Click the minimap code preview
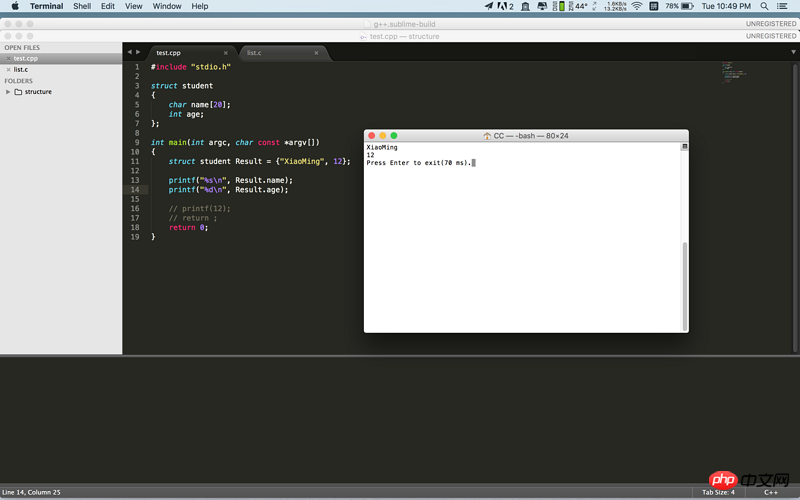This screenshot has width=800, height=500. point(734,72)
